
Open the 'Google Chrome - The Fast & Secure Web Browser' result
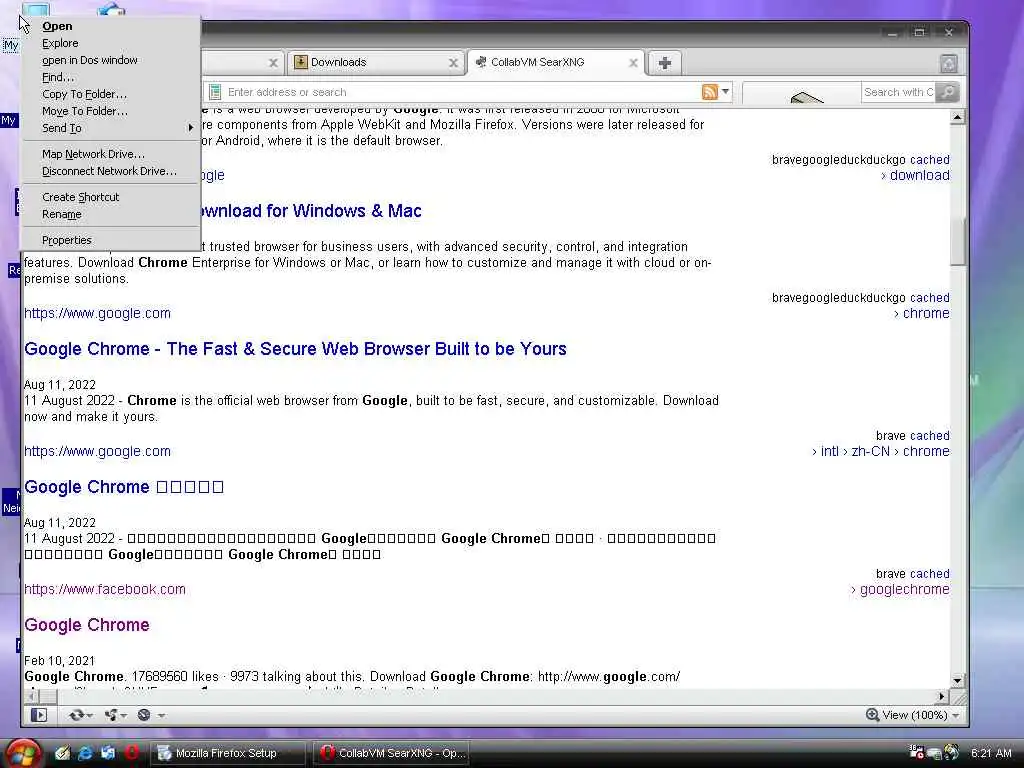coord(295,349)
